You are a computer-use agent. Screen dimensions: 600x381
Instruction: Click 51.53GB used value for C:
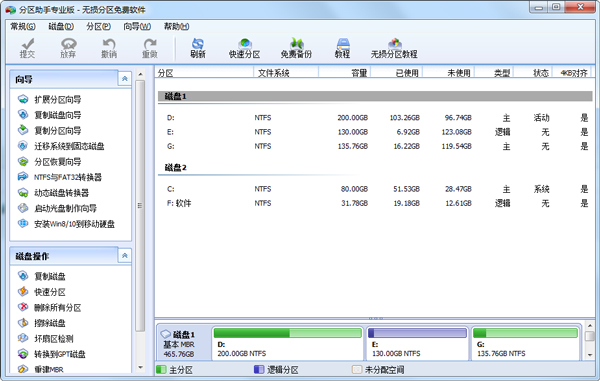click(x=406, y=189)
